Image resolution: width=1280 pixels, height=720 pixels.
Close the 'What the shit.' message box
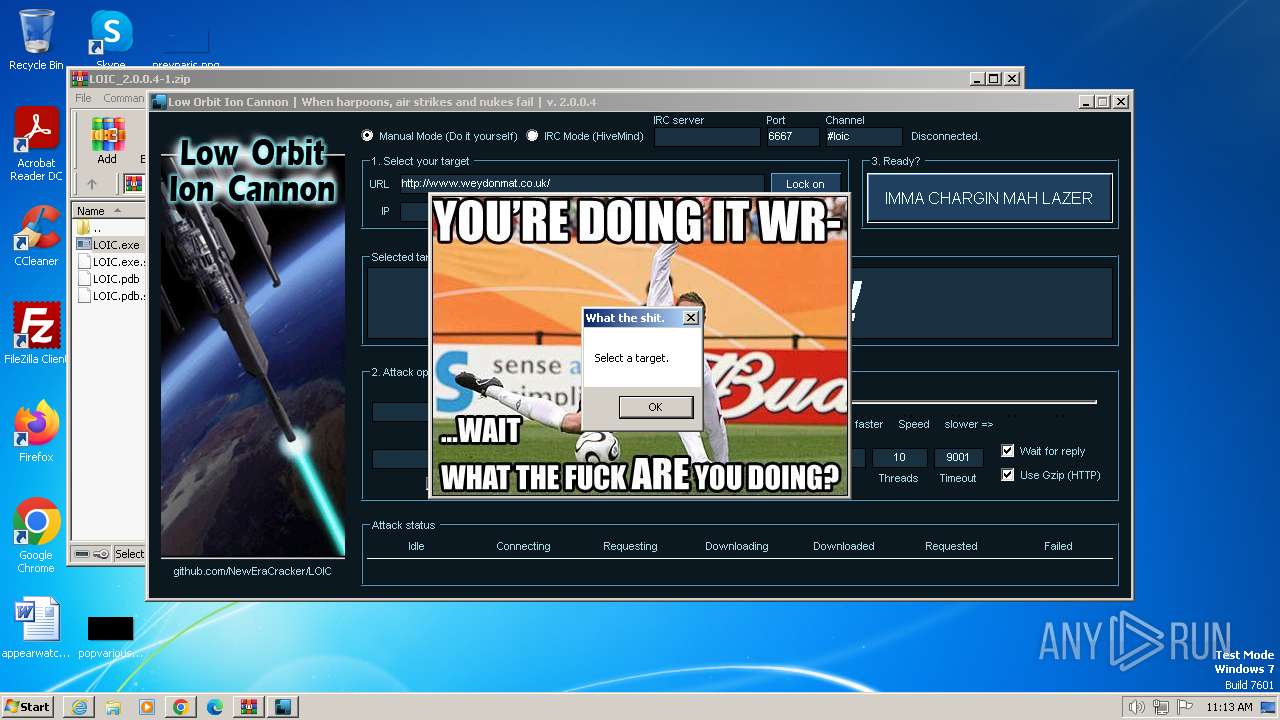point(690,318)
